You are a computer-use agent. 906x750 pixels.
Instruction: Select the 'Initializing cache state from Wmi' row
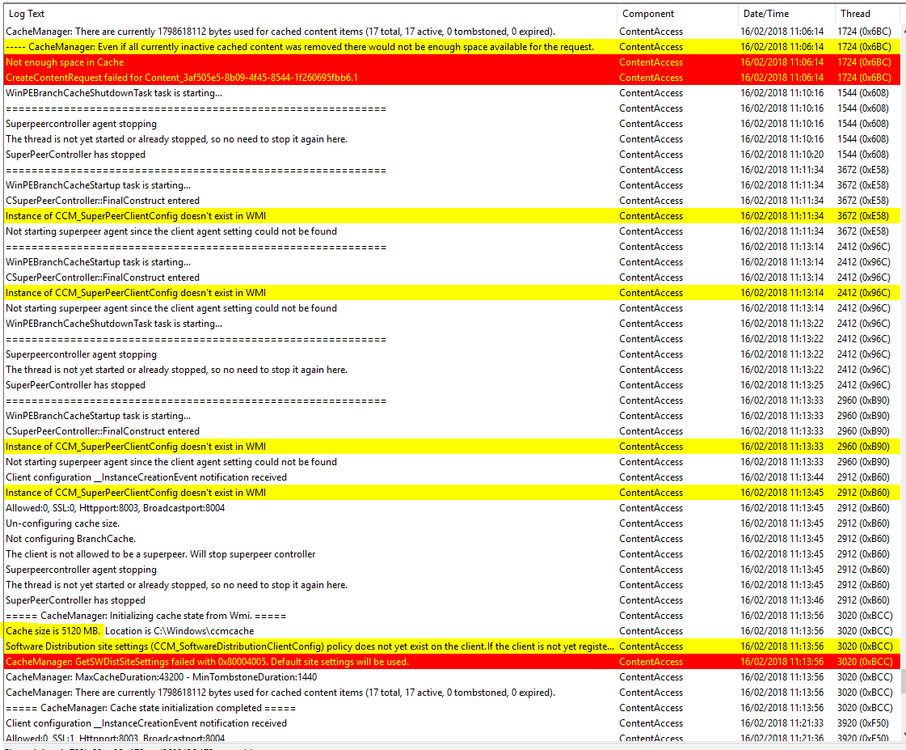tap(452, 616)
